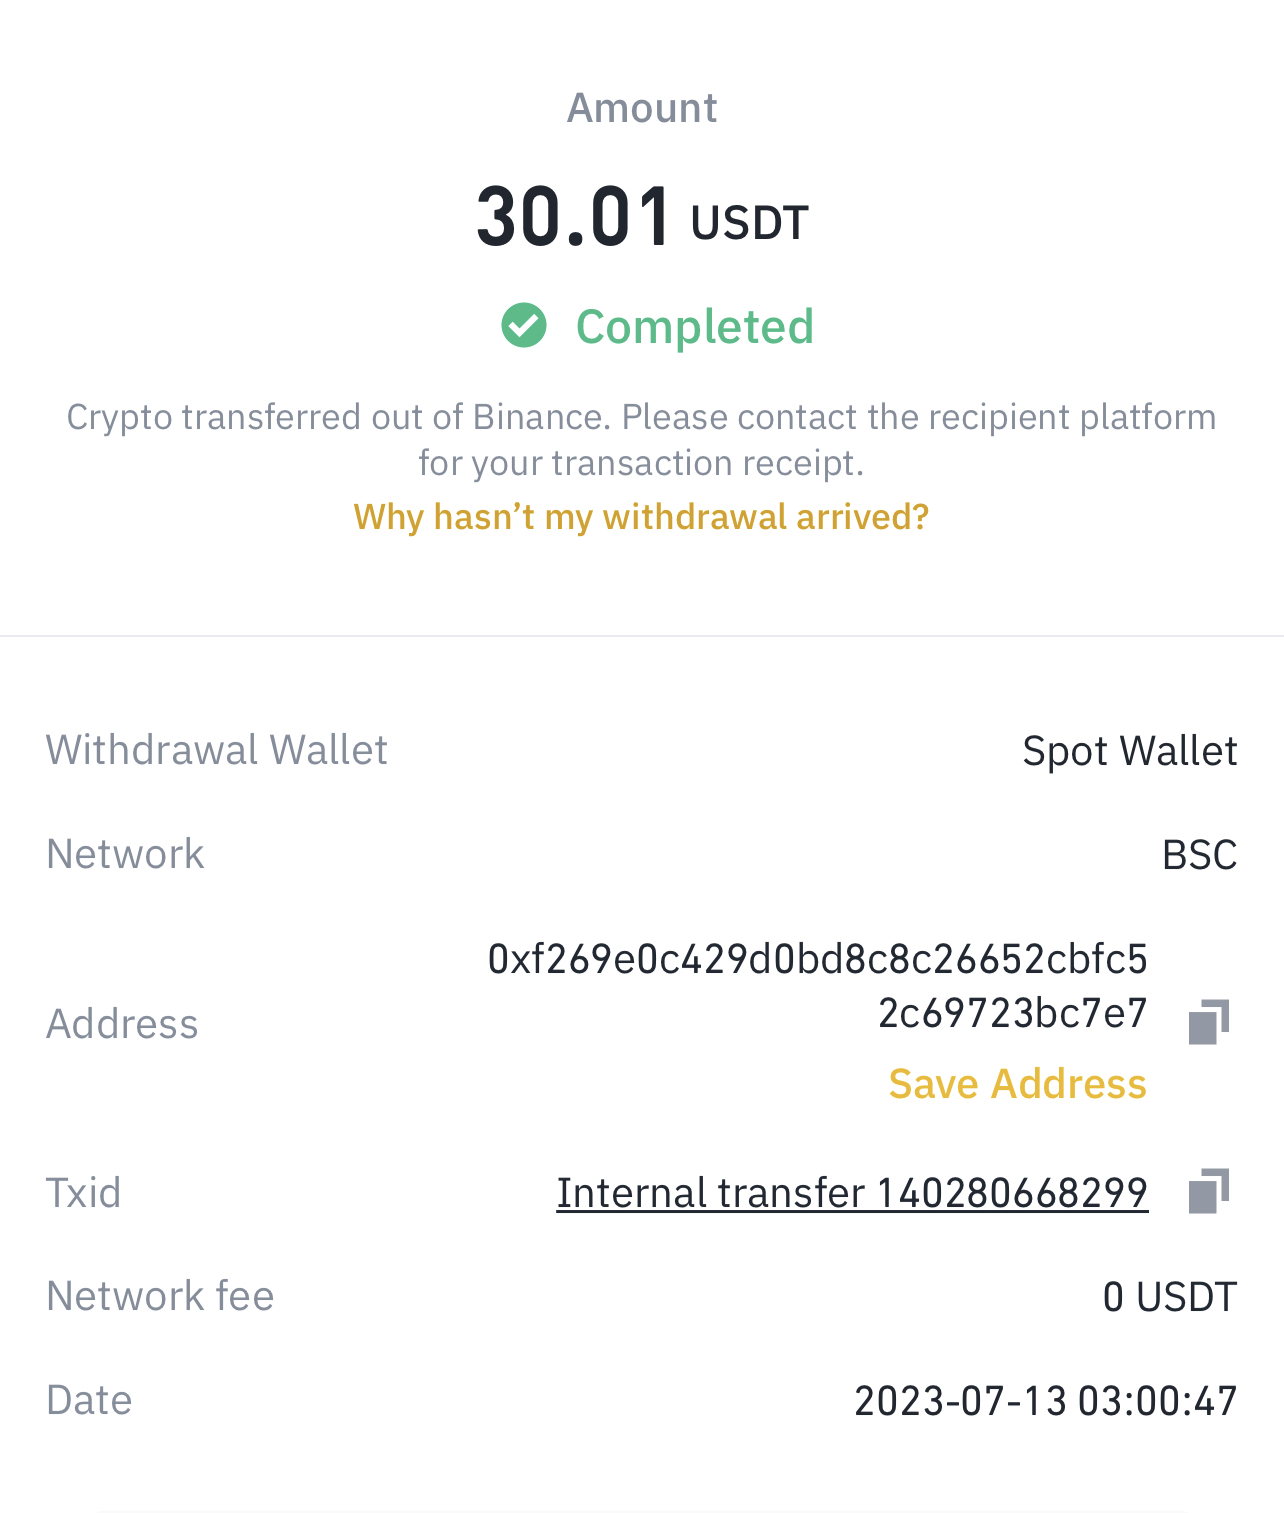The image size is (1284, 1513).
Task: Tap the green Completed checkmark icon
Action: pos(524,326)
